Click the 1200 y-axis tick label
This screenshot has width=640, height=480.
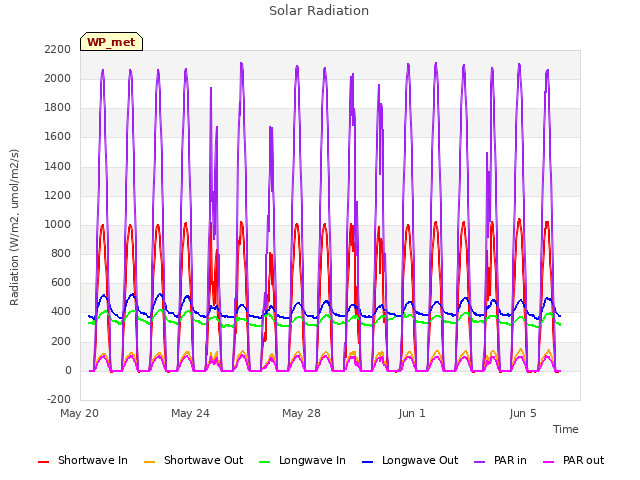click(x=58, y=196)
